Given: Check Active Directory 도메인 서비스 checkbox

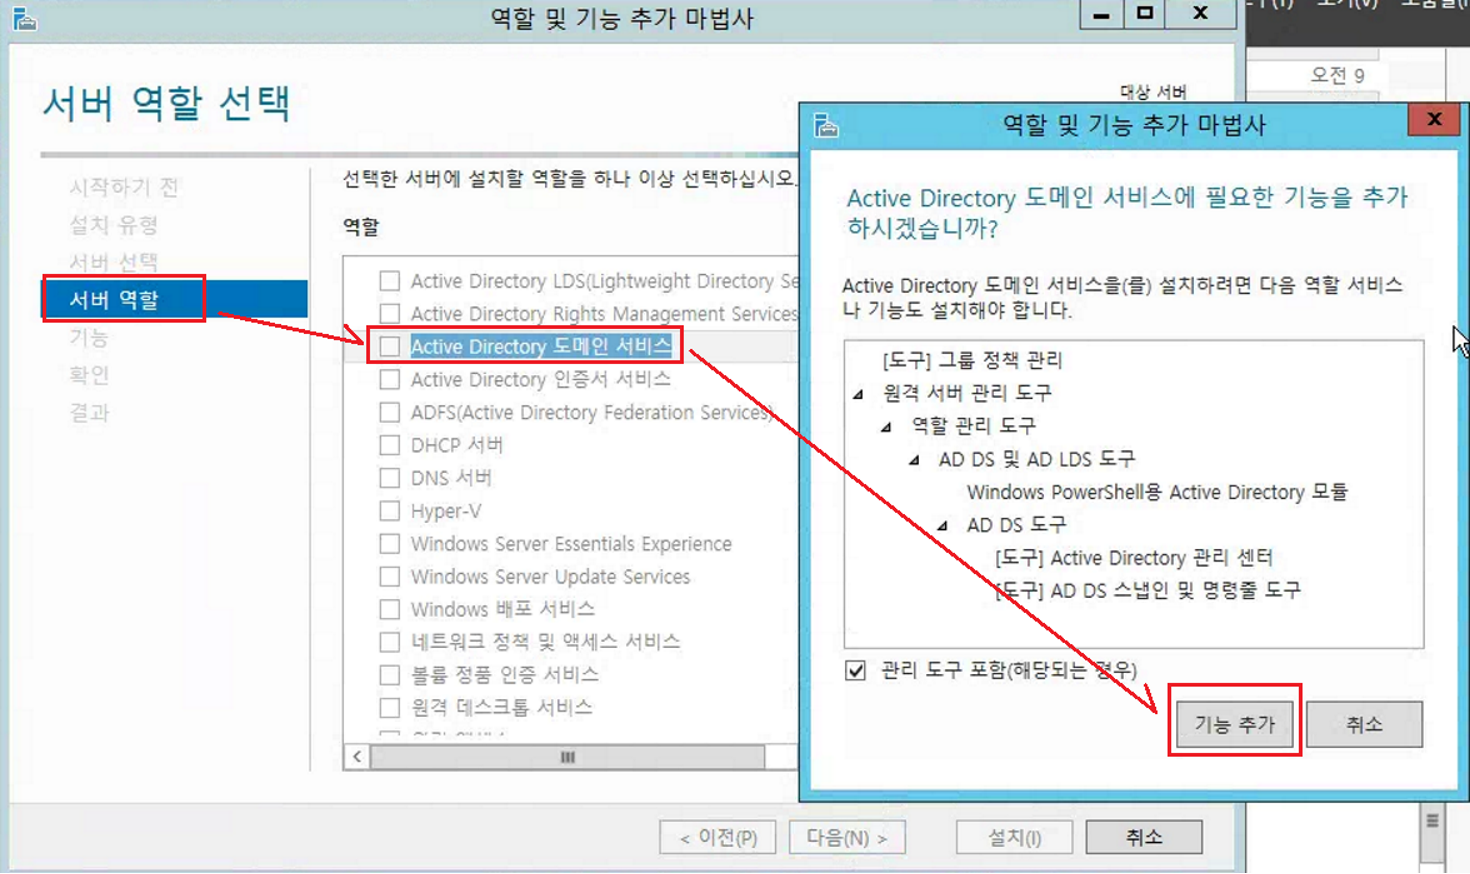Looking at the screenshot, I should coord(390,347).
